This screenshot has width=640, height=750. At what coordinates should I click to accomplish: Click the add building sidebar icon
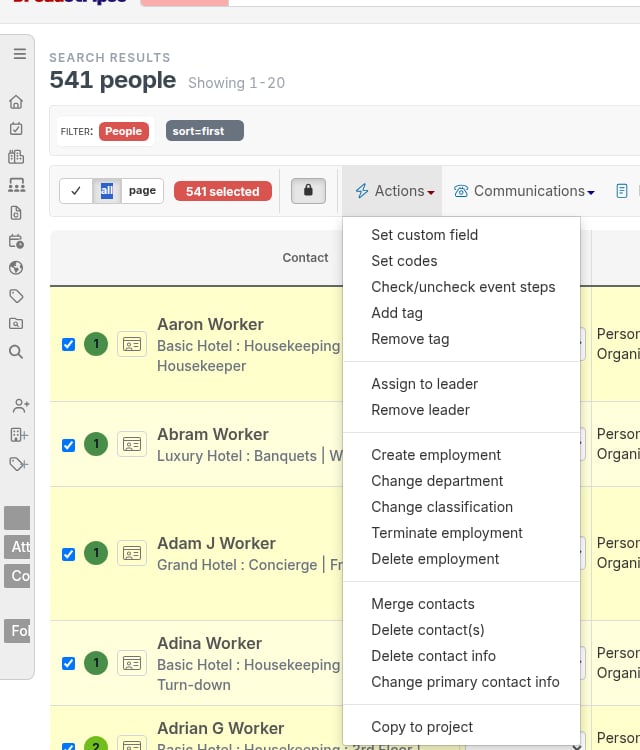(19, 435)
